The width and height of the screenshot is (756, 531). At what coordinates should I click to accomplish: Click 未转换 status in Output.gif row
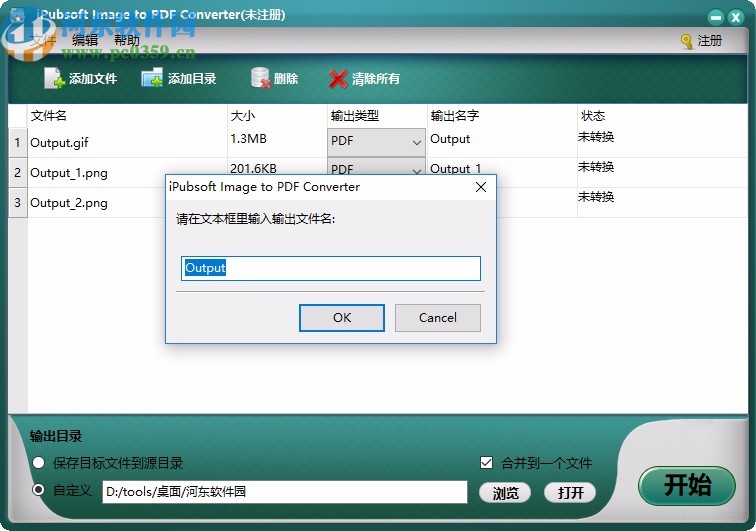click(596, 137)
